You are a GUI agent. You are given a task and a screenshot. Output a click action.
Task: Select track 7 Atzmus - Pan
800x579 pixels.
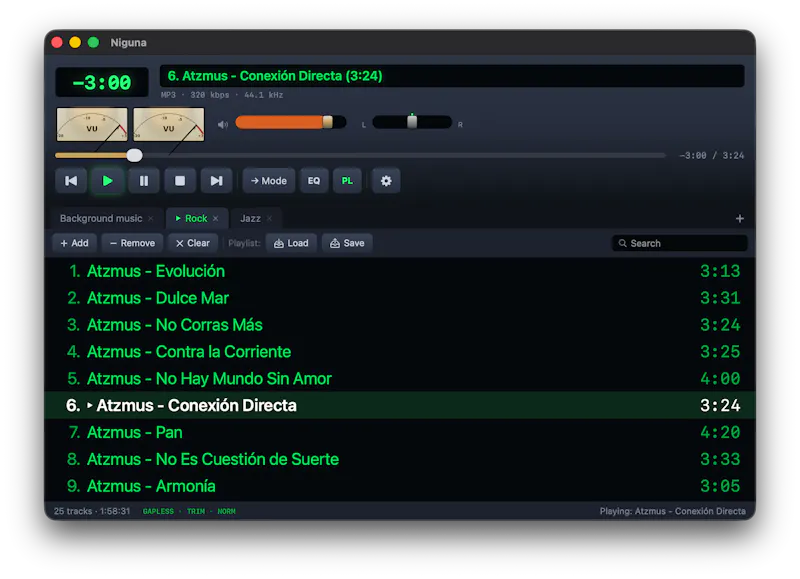pos(400,433)
